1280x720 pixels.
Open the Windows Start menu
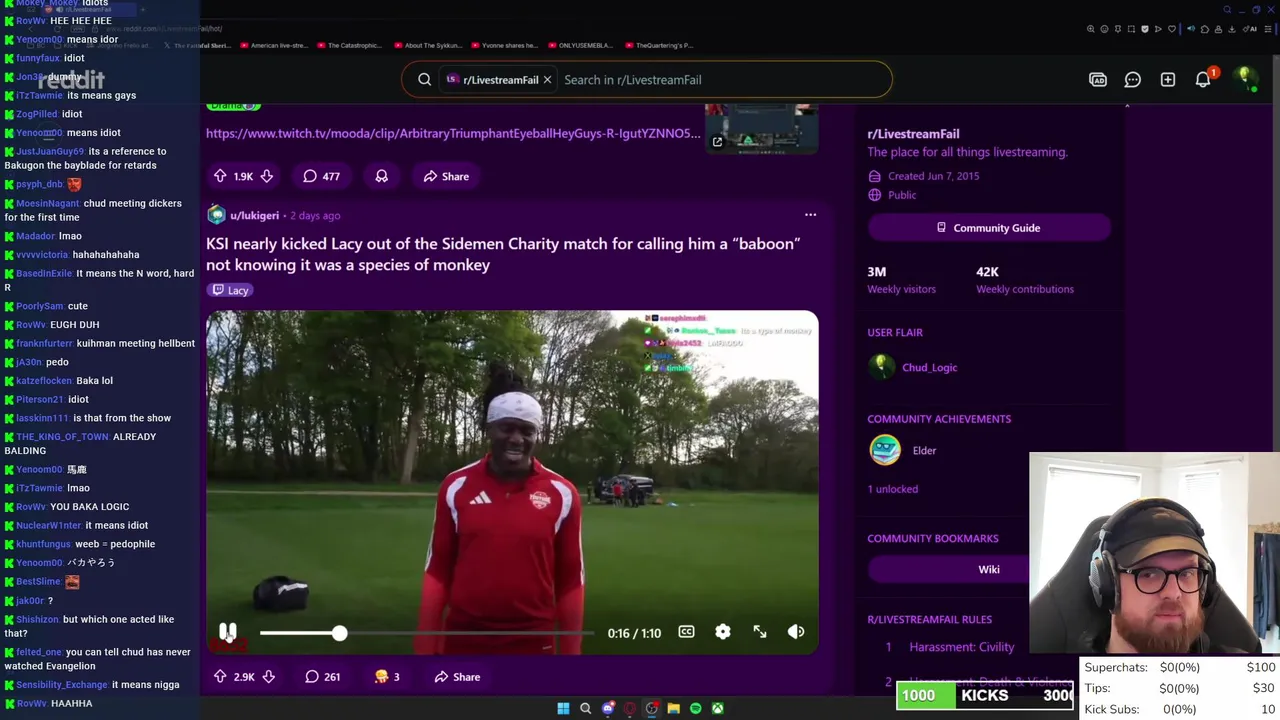click(563, 708)
